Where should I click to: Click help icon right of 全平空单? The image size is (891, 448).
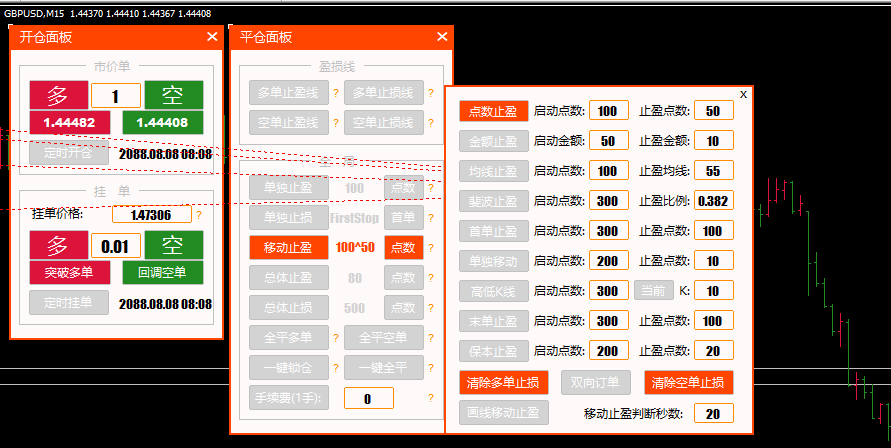coord(431,338)
